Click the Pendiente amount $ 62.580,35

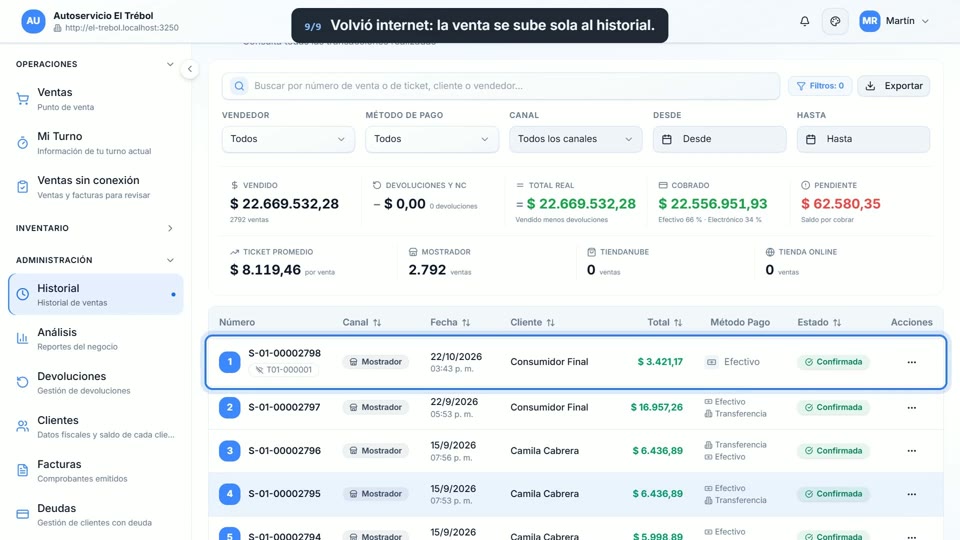pyautogui.click(x=841, y=204)
